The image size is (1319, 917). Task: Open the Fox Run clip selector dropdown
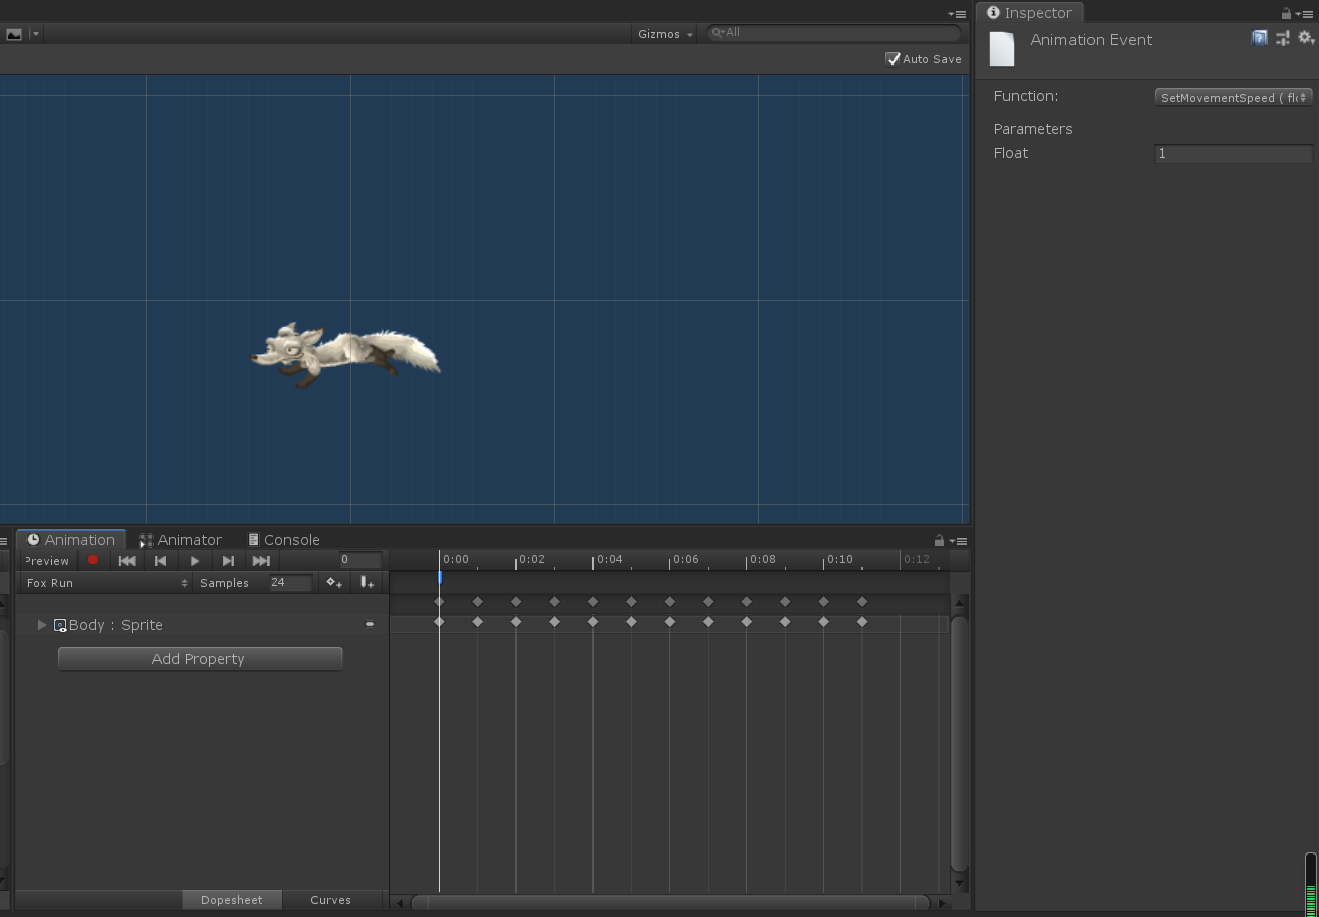106,583
